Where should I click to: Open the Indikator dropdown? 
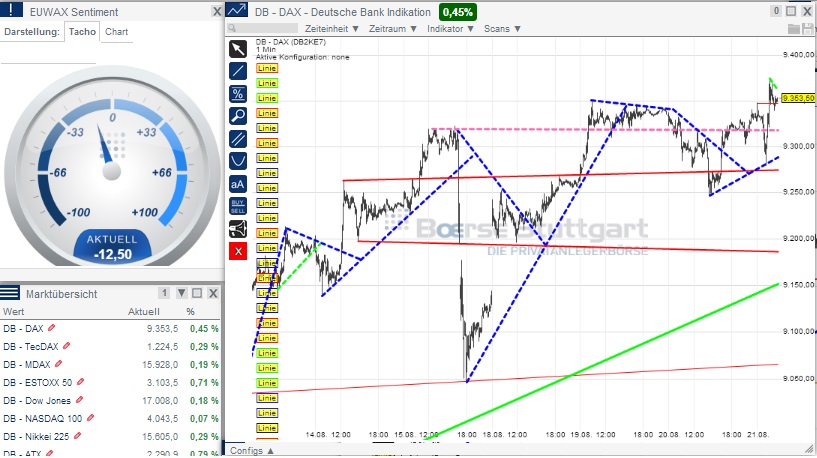[x=450, y=29]
